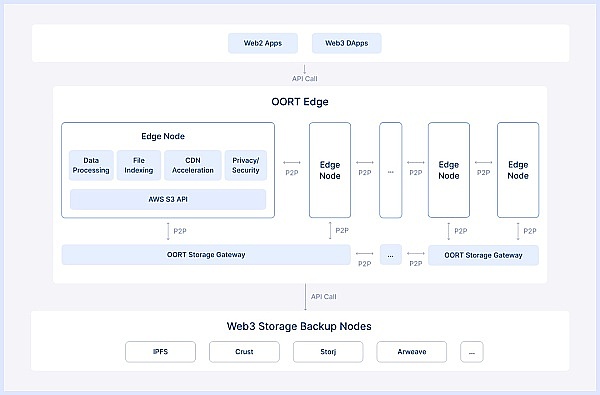Select the wide left OORT Storage Gateway bar
This screenshot has height=395, width=600.
(206, 255)
